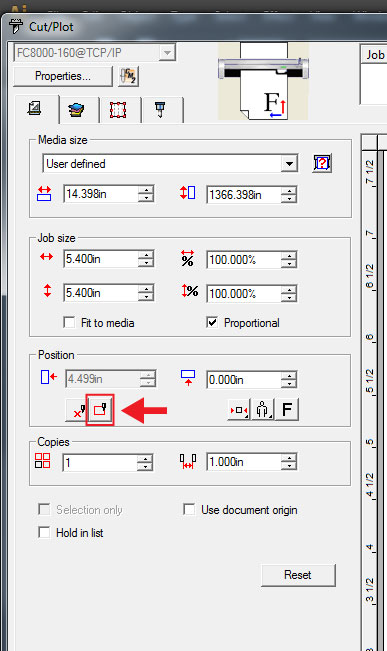Switch to the red dotted-square tab

118,110
